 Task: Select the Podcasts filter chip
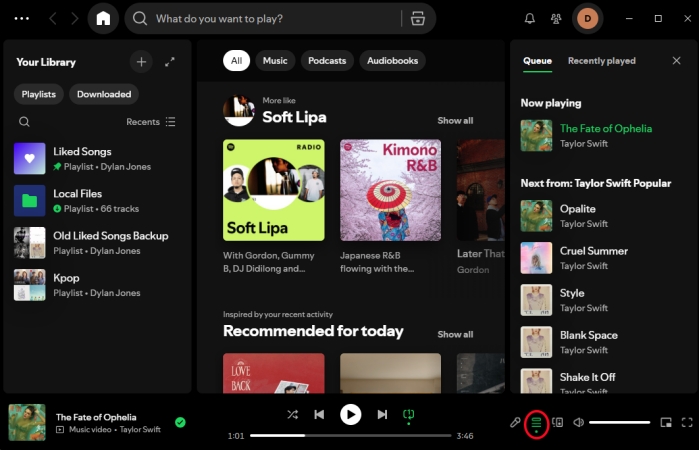327,61
